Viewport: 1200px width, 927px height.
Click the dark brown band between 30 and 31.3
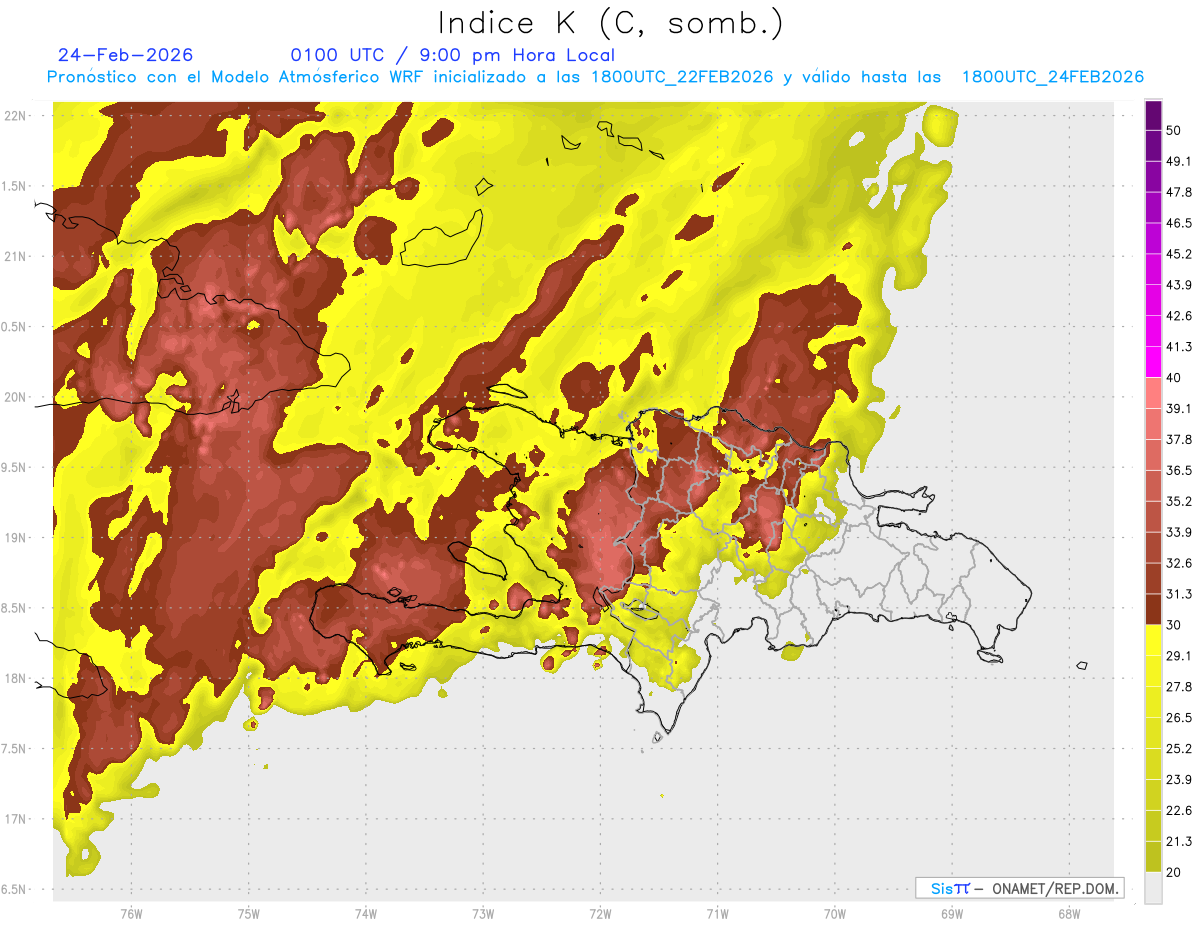(1153, 609)
